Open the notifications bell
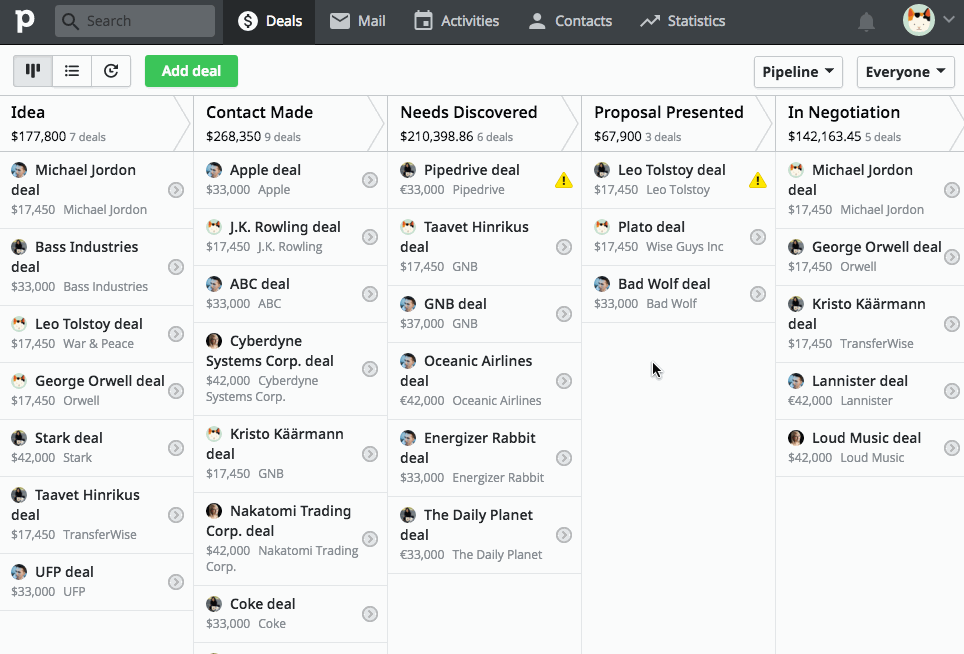The width and height of the screenshot is (964, 654). pyautogui.click(x=866, y=22)
